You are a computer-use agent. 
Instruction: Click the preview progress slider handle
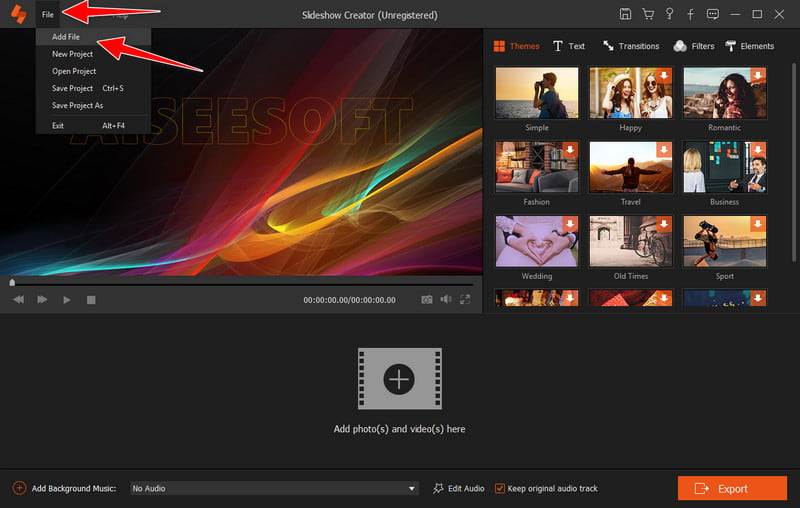click(x=12, y=282)
